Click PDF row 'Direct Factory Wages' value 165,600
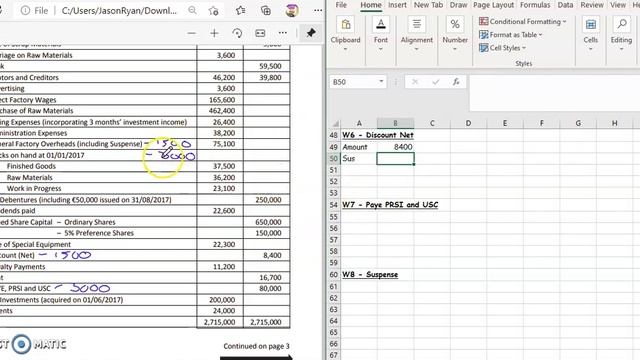The height and width of the screenshot is (360, 640). (222, 100)
